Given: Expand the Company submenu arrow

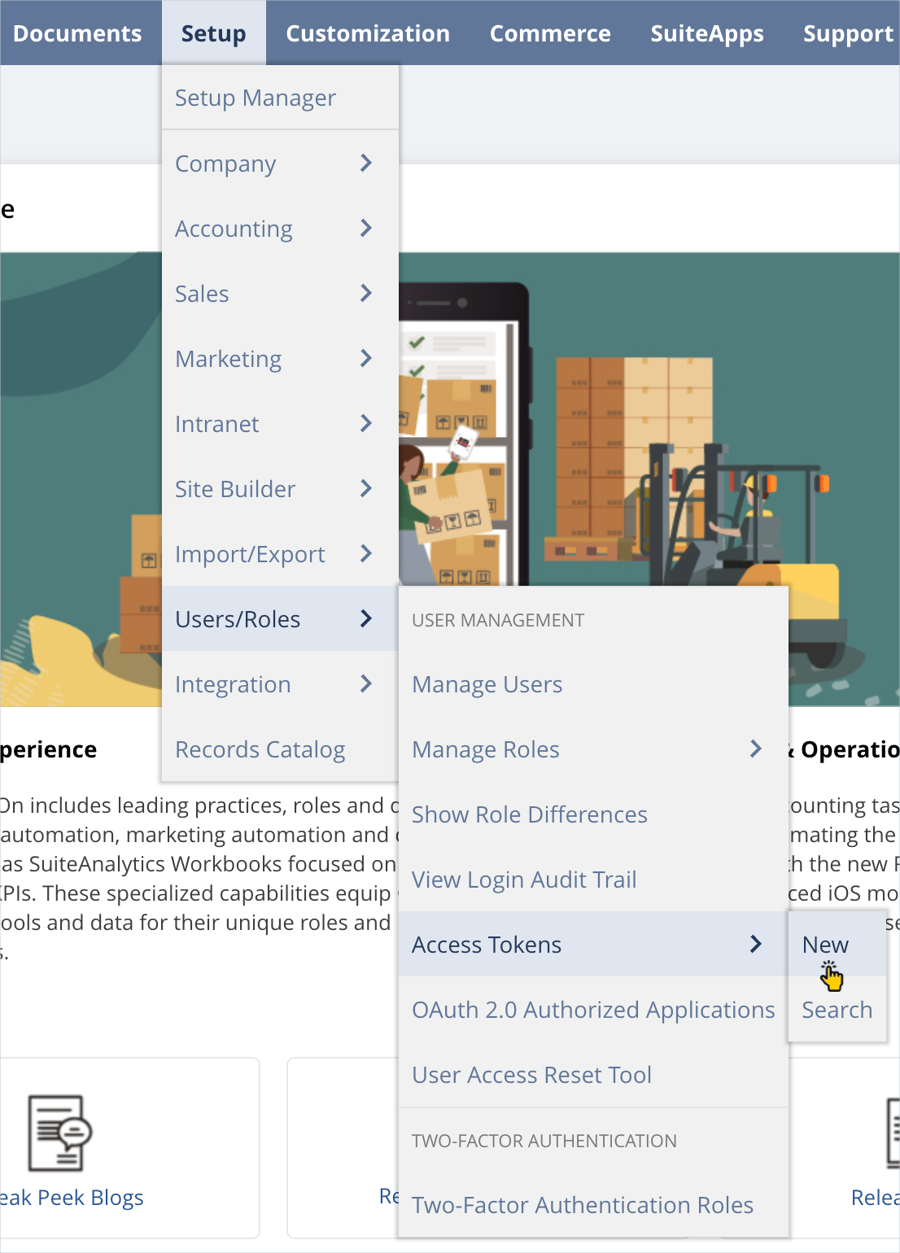Looking at the screenshot, I should tap(366, 163).
